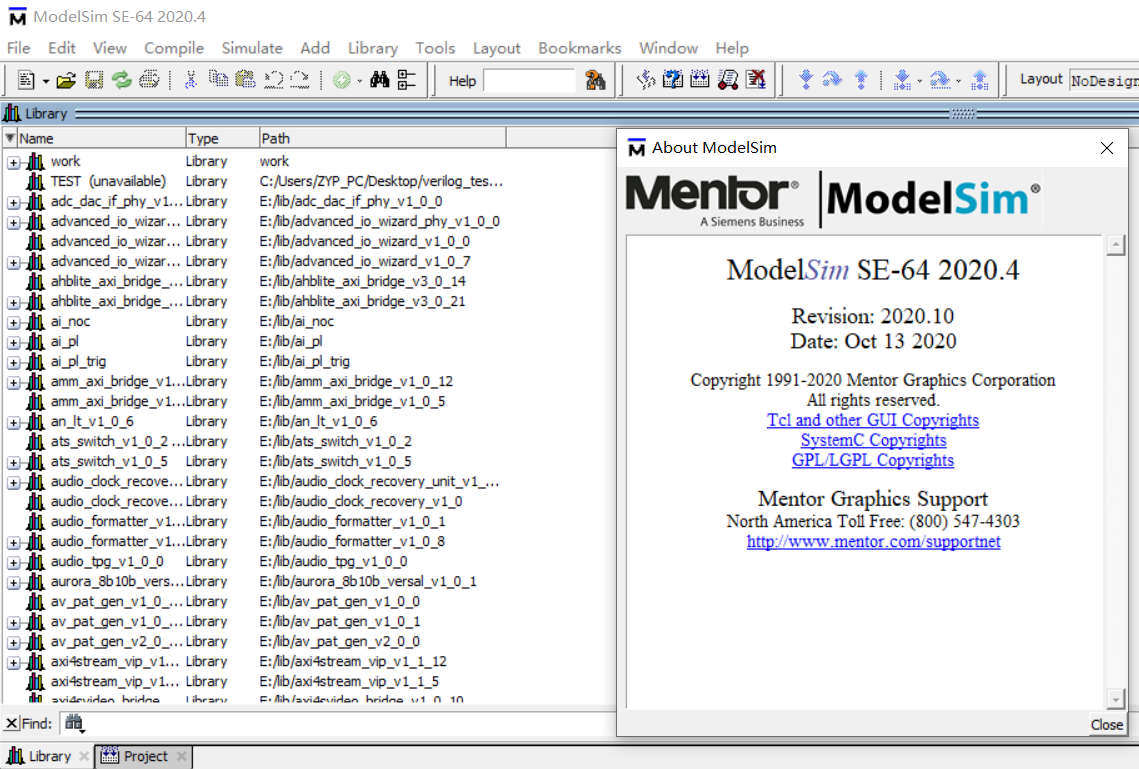1139x769 pixels.
Task: Click About dialog scrollbar down arrow
Action: pyautogui.click(x=1116, y=699)
